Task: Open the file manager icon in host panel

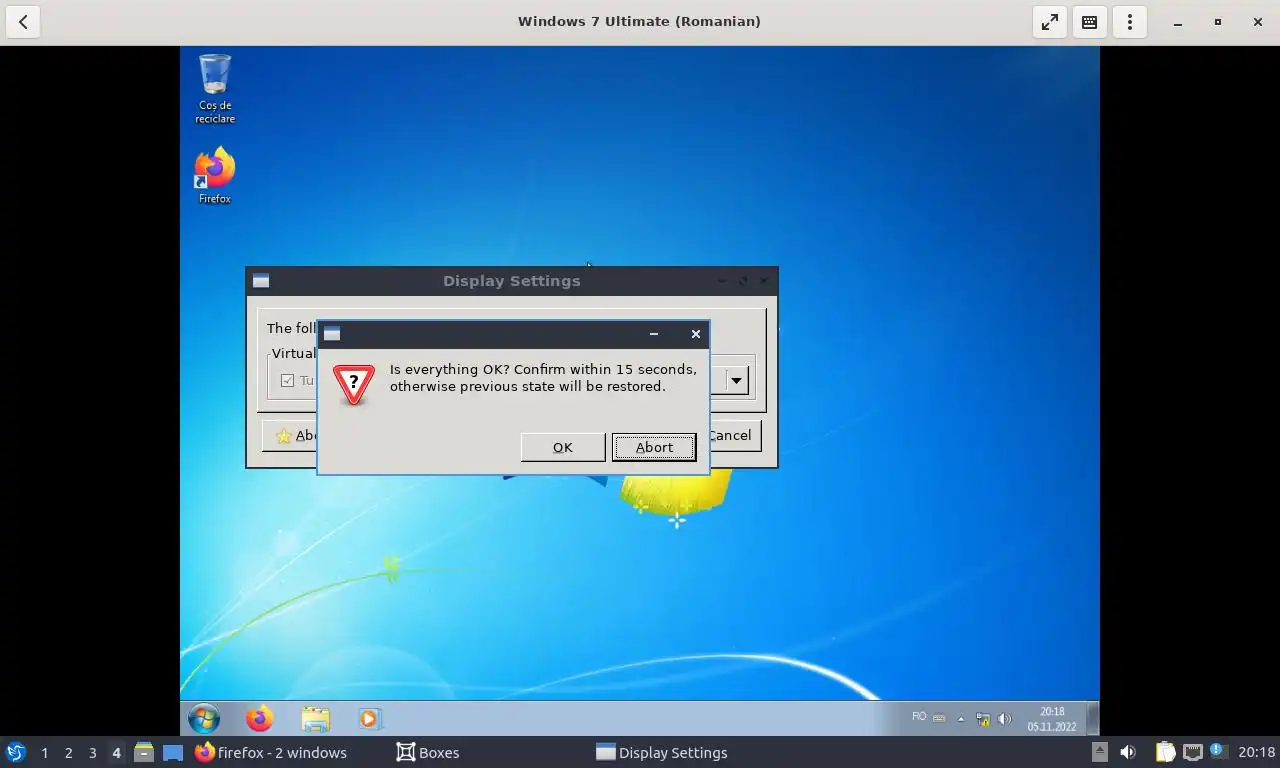Action: pyautogui.click(x=144, y=752)
